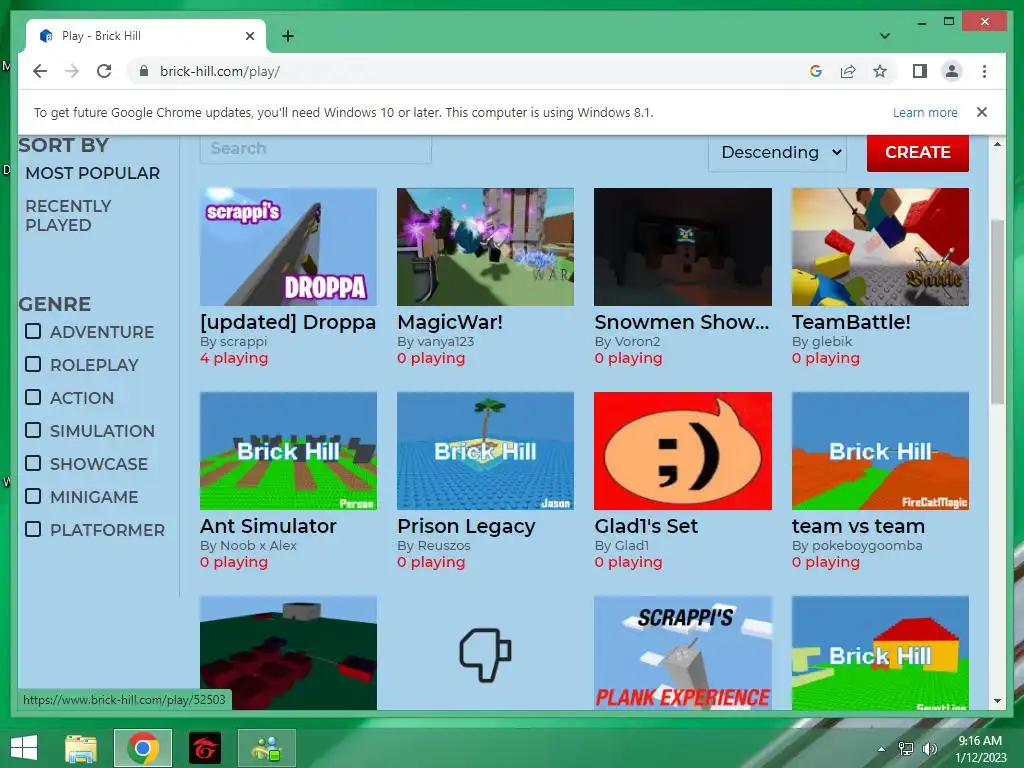Go back to the previous page
The image size is (1024, 768).
40,71
